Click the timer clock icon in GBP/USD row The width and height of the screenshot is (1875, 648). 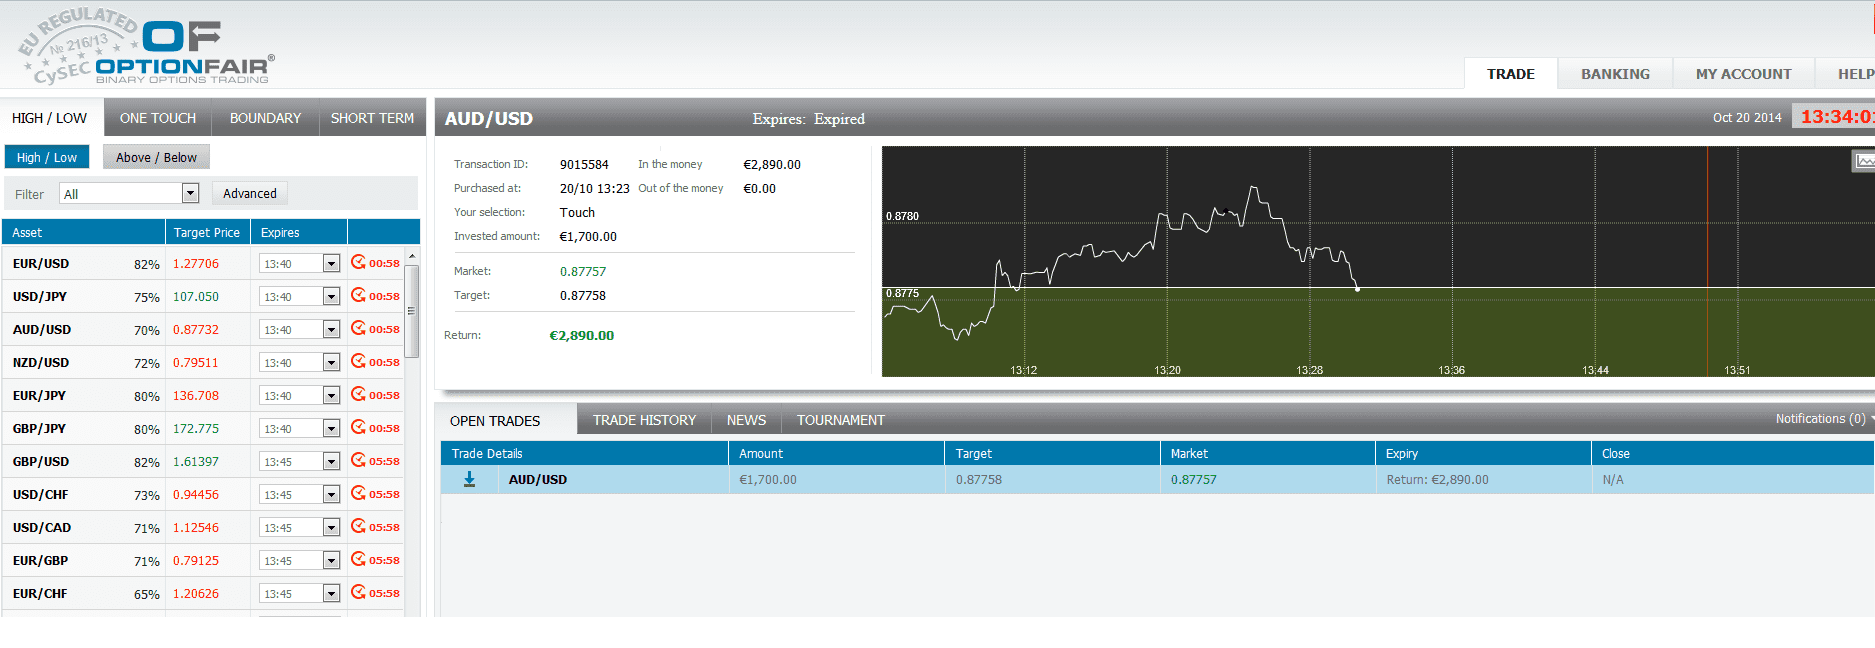[358, 461]
